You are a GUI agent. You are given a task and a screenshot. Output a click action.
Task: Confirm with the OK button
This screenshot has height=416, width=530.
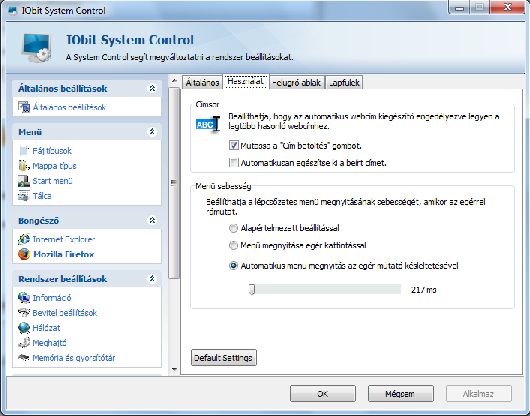(323, 394)
